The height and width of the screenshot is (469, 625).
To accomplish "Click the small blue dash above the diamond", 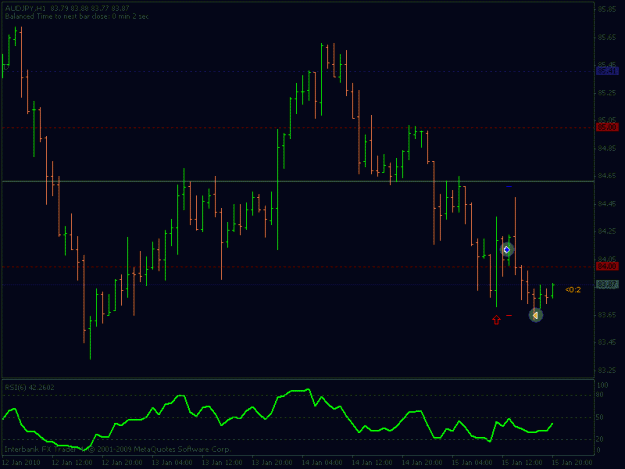I will (509, 186).
